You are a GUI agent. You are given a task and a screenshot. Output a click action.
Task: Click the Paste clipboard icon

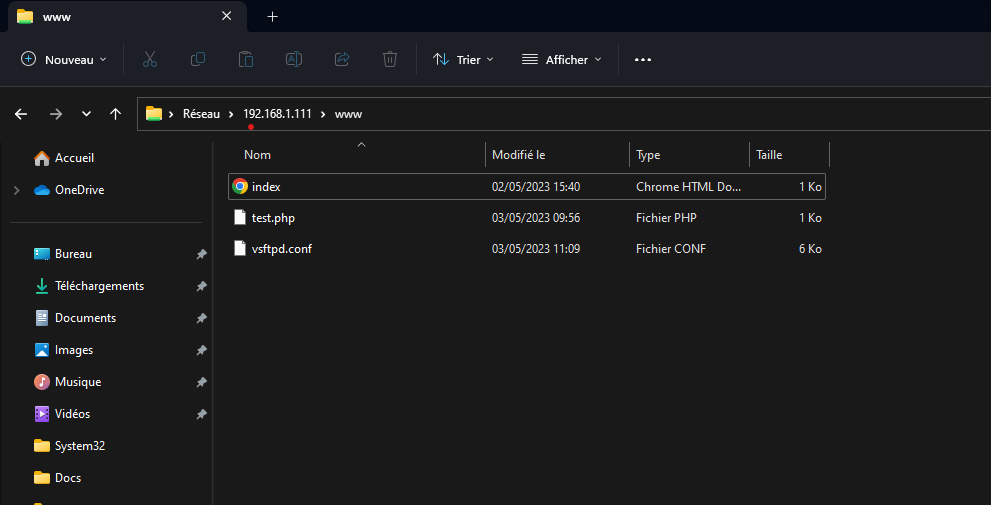(246, 59)
